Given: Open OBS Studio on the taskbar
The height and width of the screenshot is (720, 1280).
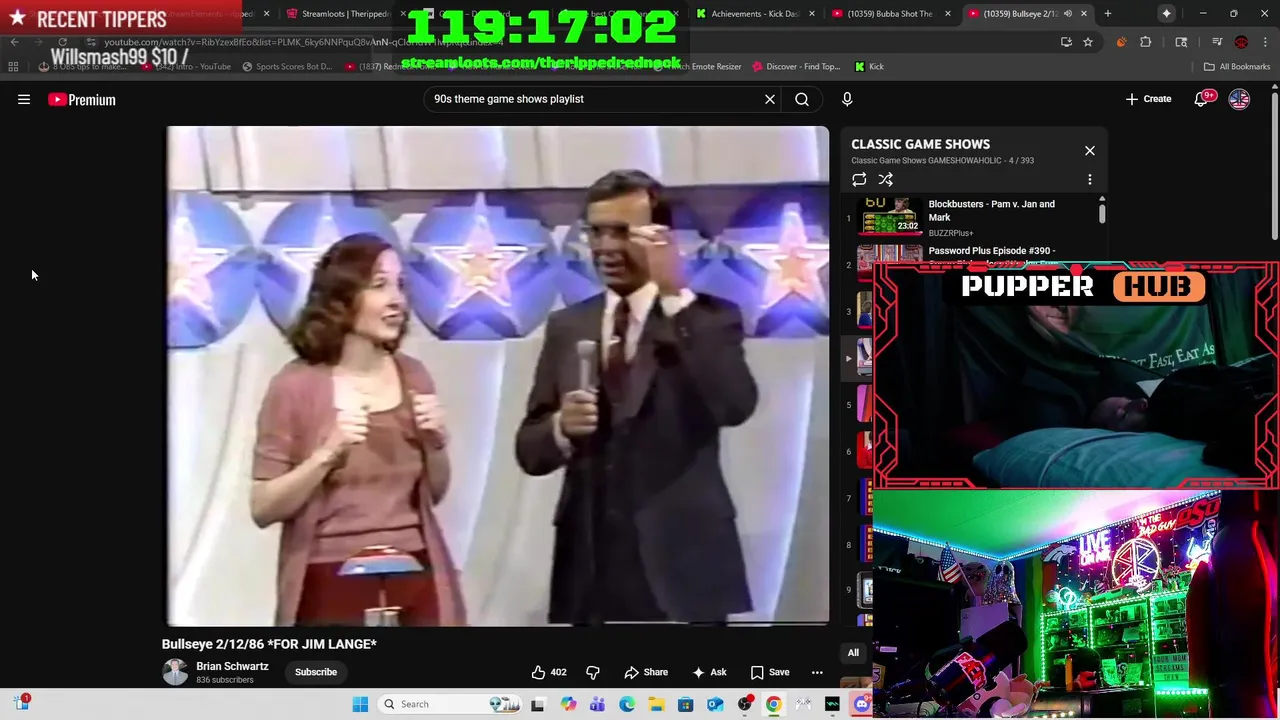Looking at the screenshot, I should [745, 704].
